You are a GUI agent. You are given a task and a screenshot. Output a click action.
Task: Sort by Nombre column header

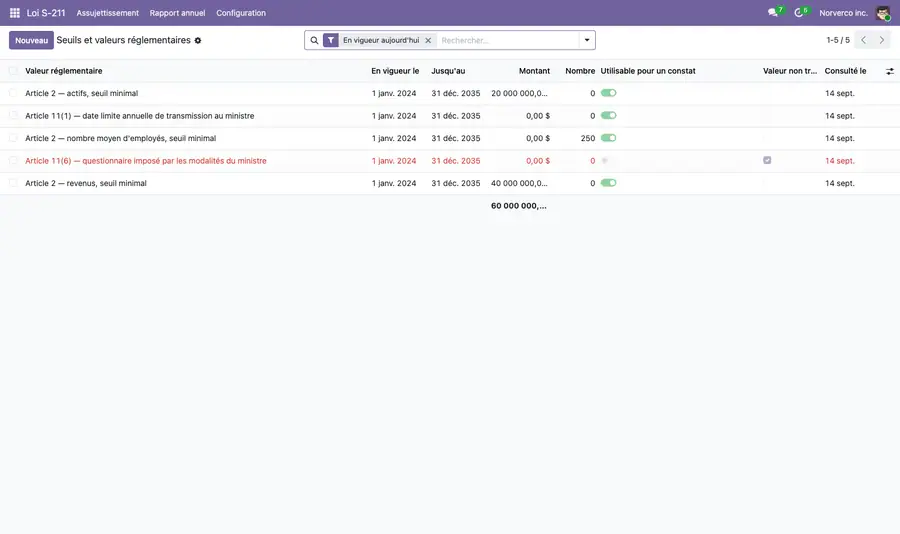(x=580, y=71)
